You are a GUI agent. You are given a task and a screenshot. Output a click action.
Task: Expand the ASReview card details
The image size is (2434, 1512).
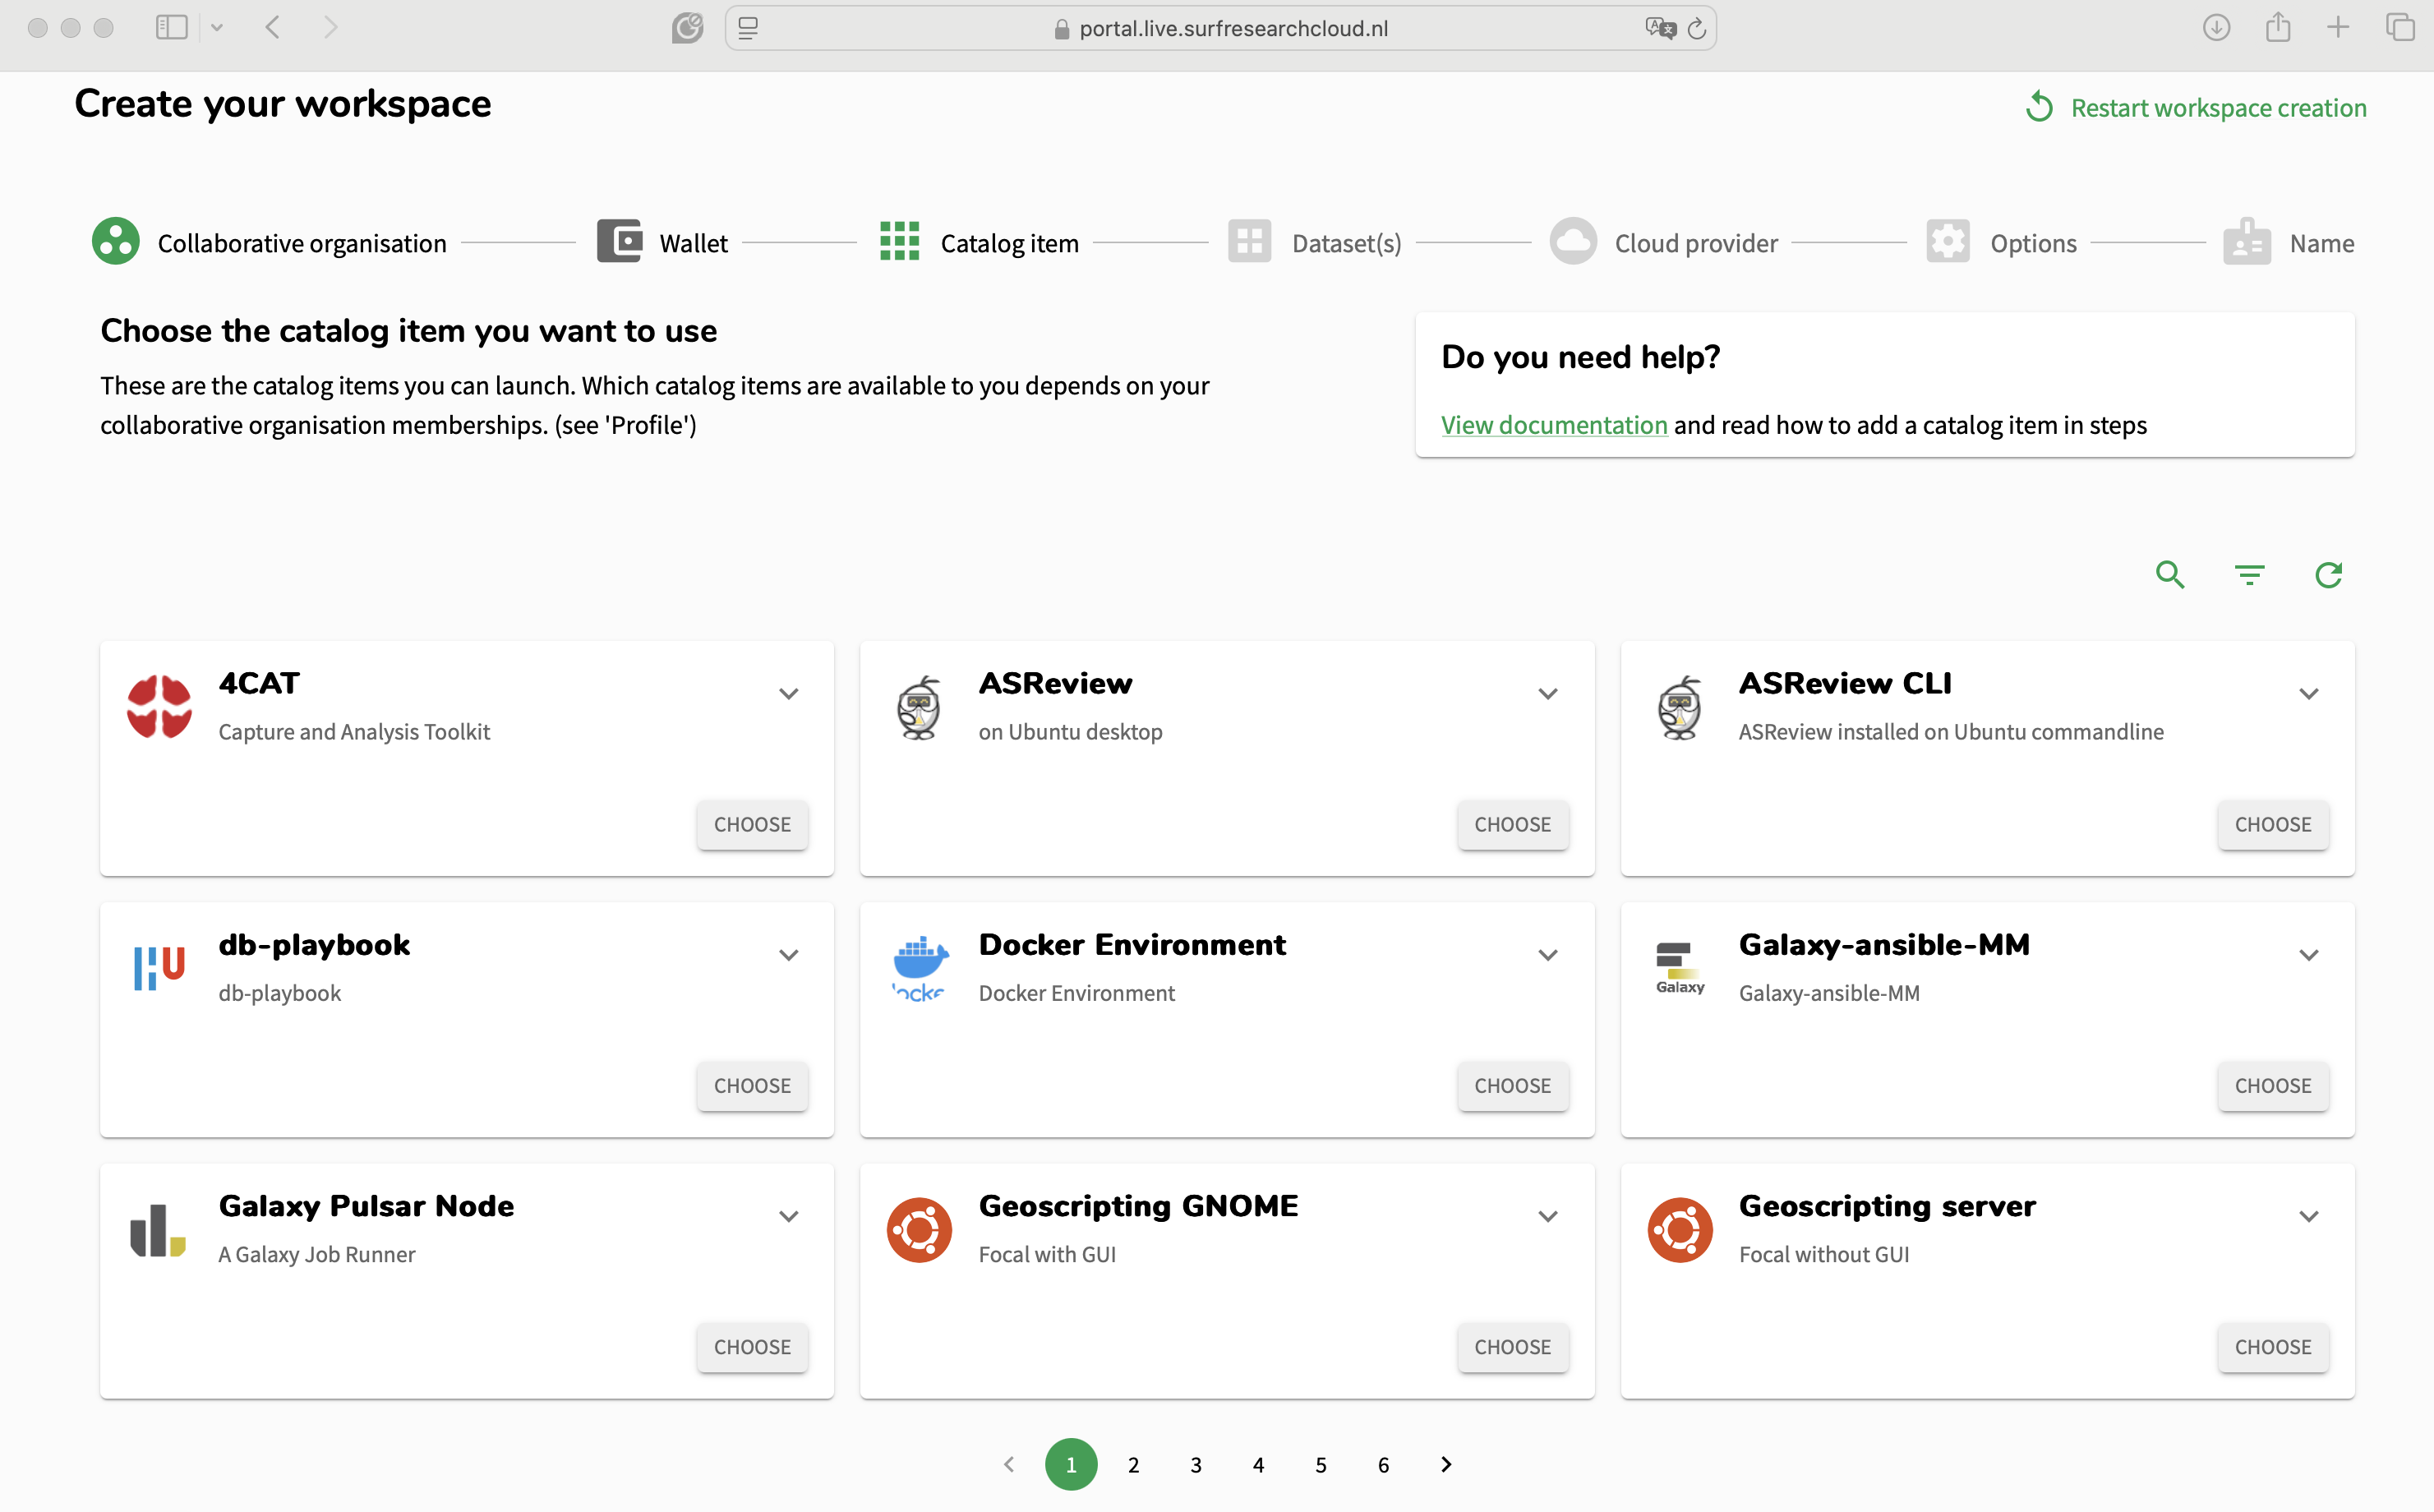[x=1548, y=693]
